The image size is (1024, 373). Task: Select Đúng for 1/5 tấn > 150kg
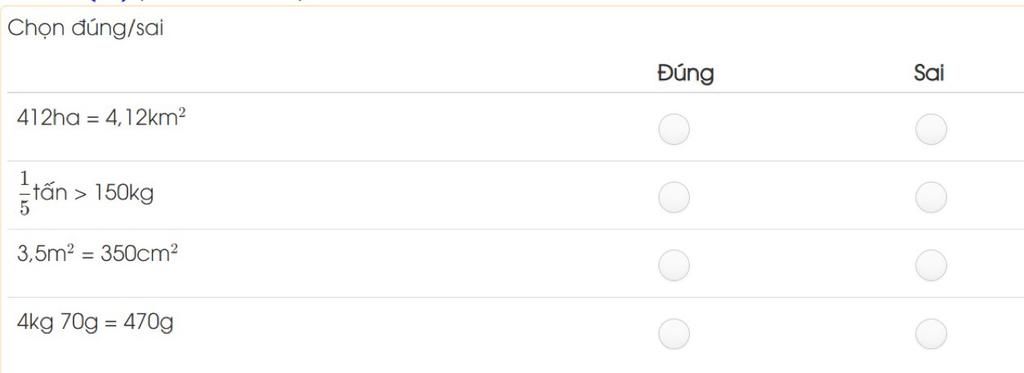tap(674, 197)
